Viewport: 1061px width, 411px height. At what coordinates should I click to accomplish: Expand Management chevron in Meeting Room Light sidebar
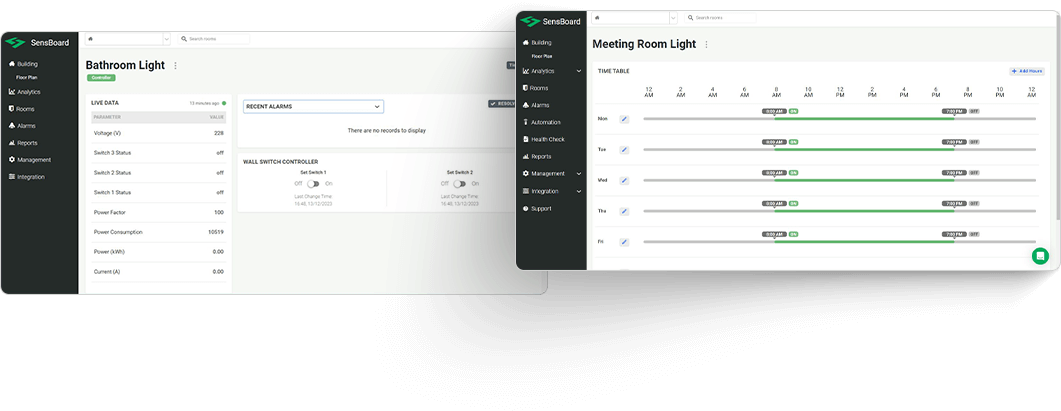point(579,174)
